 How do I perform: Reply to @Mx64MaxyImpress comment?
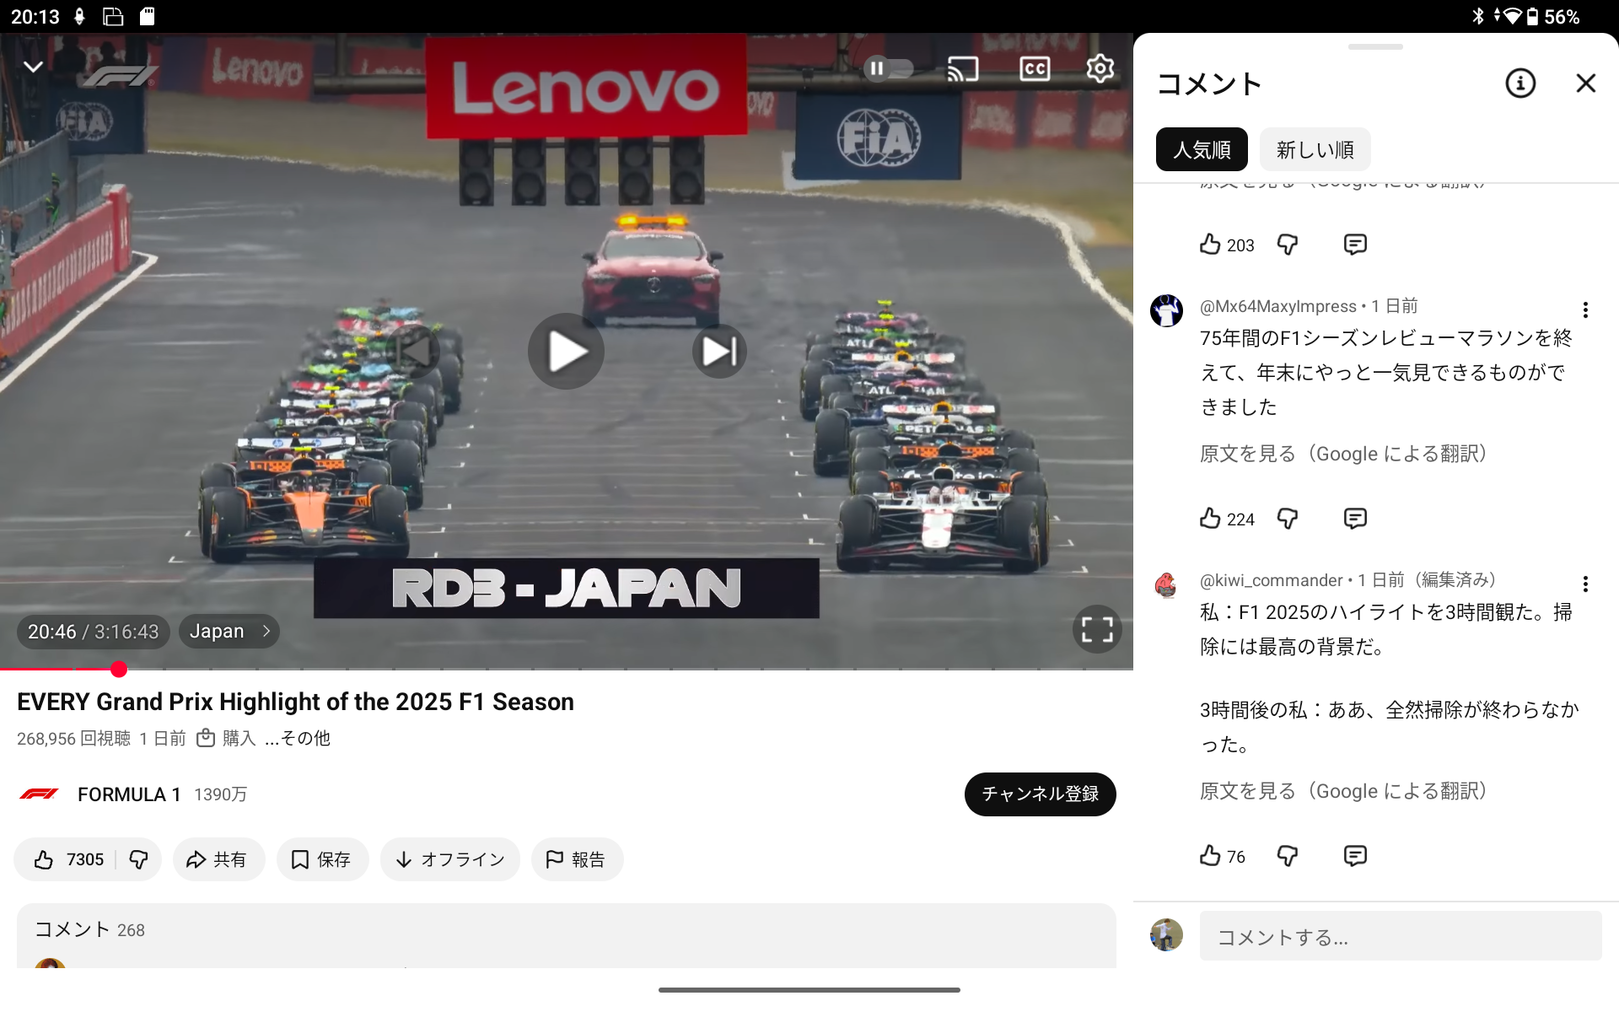click(1354, 518)
